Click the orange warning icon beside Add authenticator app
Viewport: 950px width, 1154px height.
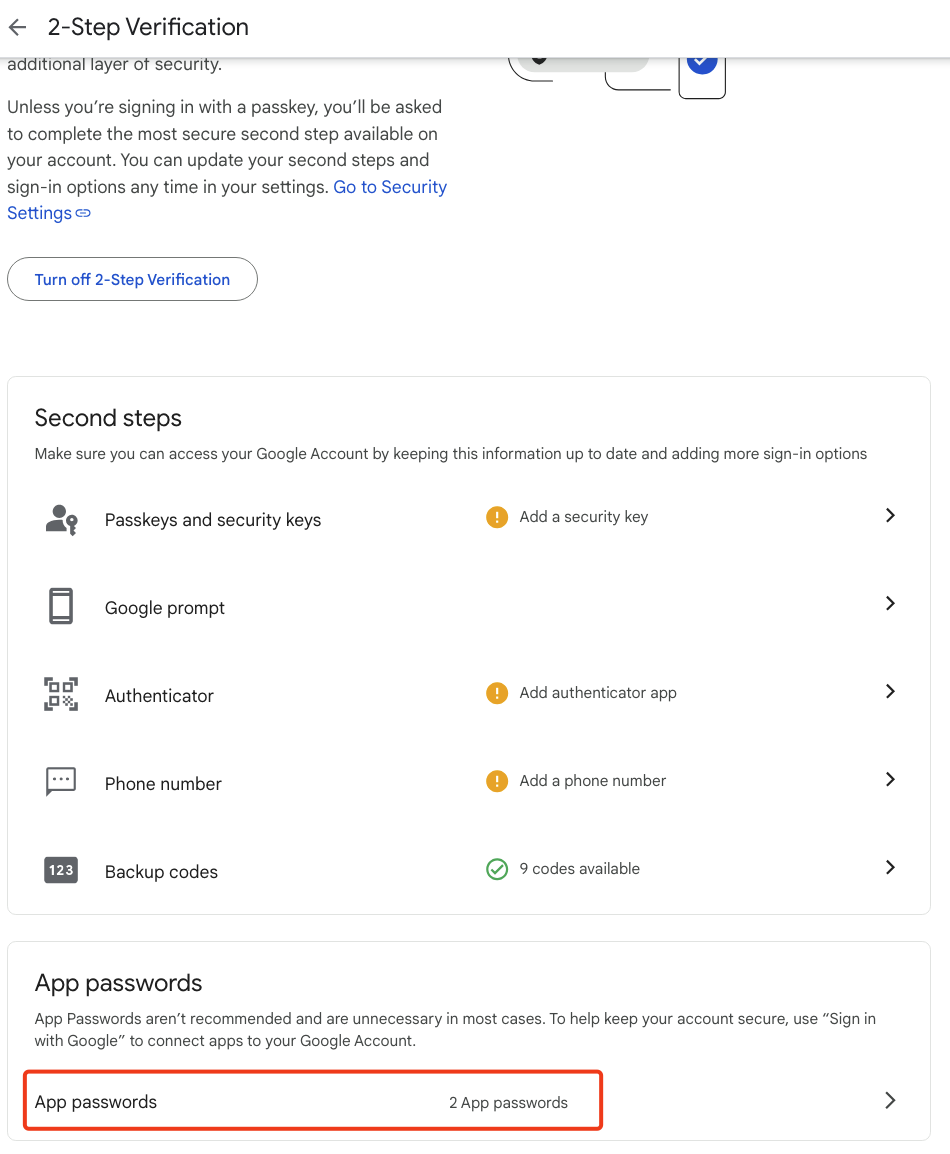pyautogui.click(x=497, y=693)
